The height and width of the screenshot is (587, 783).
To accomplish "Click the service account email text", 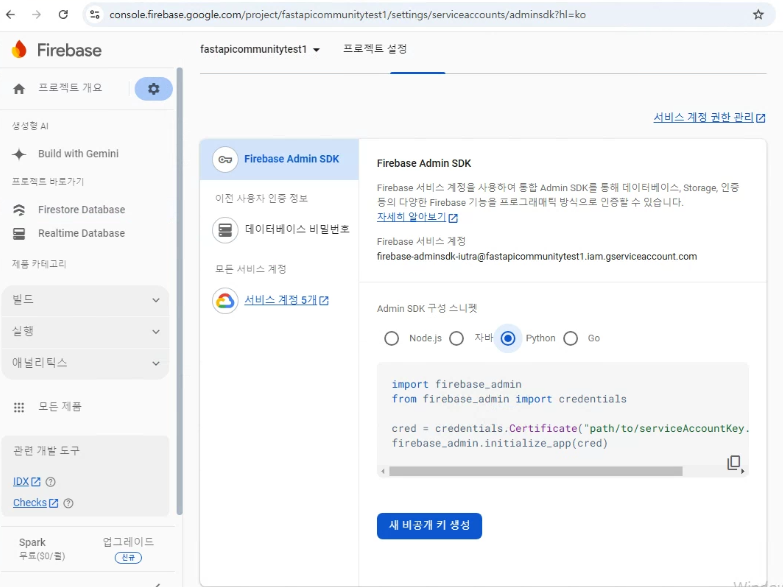I will click(x=537, y=257).
